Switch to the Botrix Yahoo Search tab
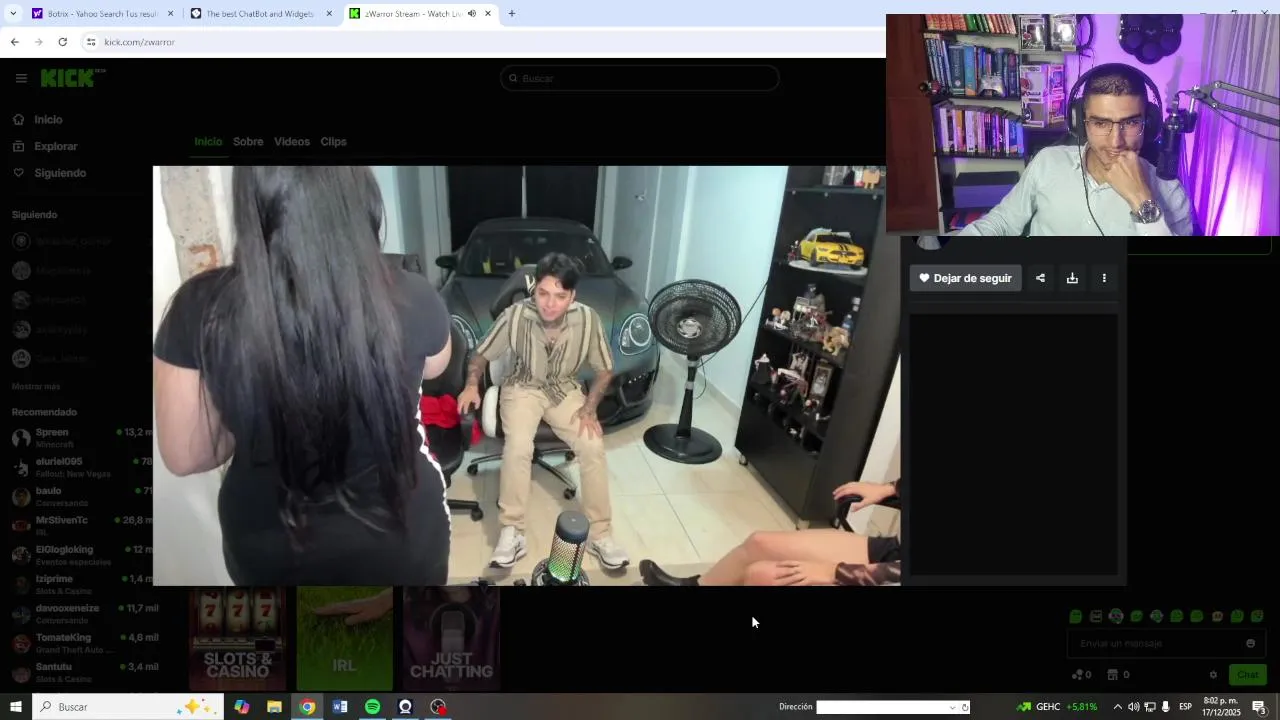The width and height of the screenshot is (1280, 720). 101,13
